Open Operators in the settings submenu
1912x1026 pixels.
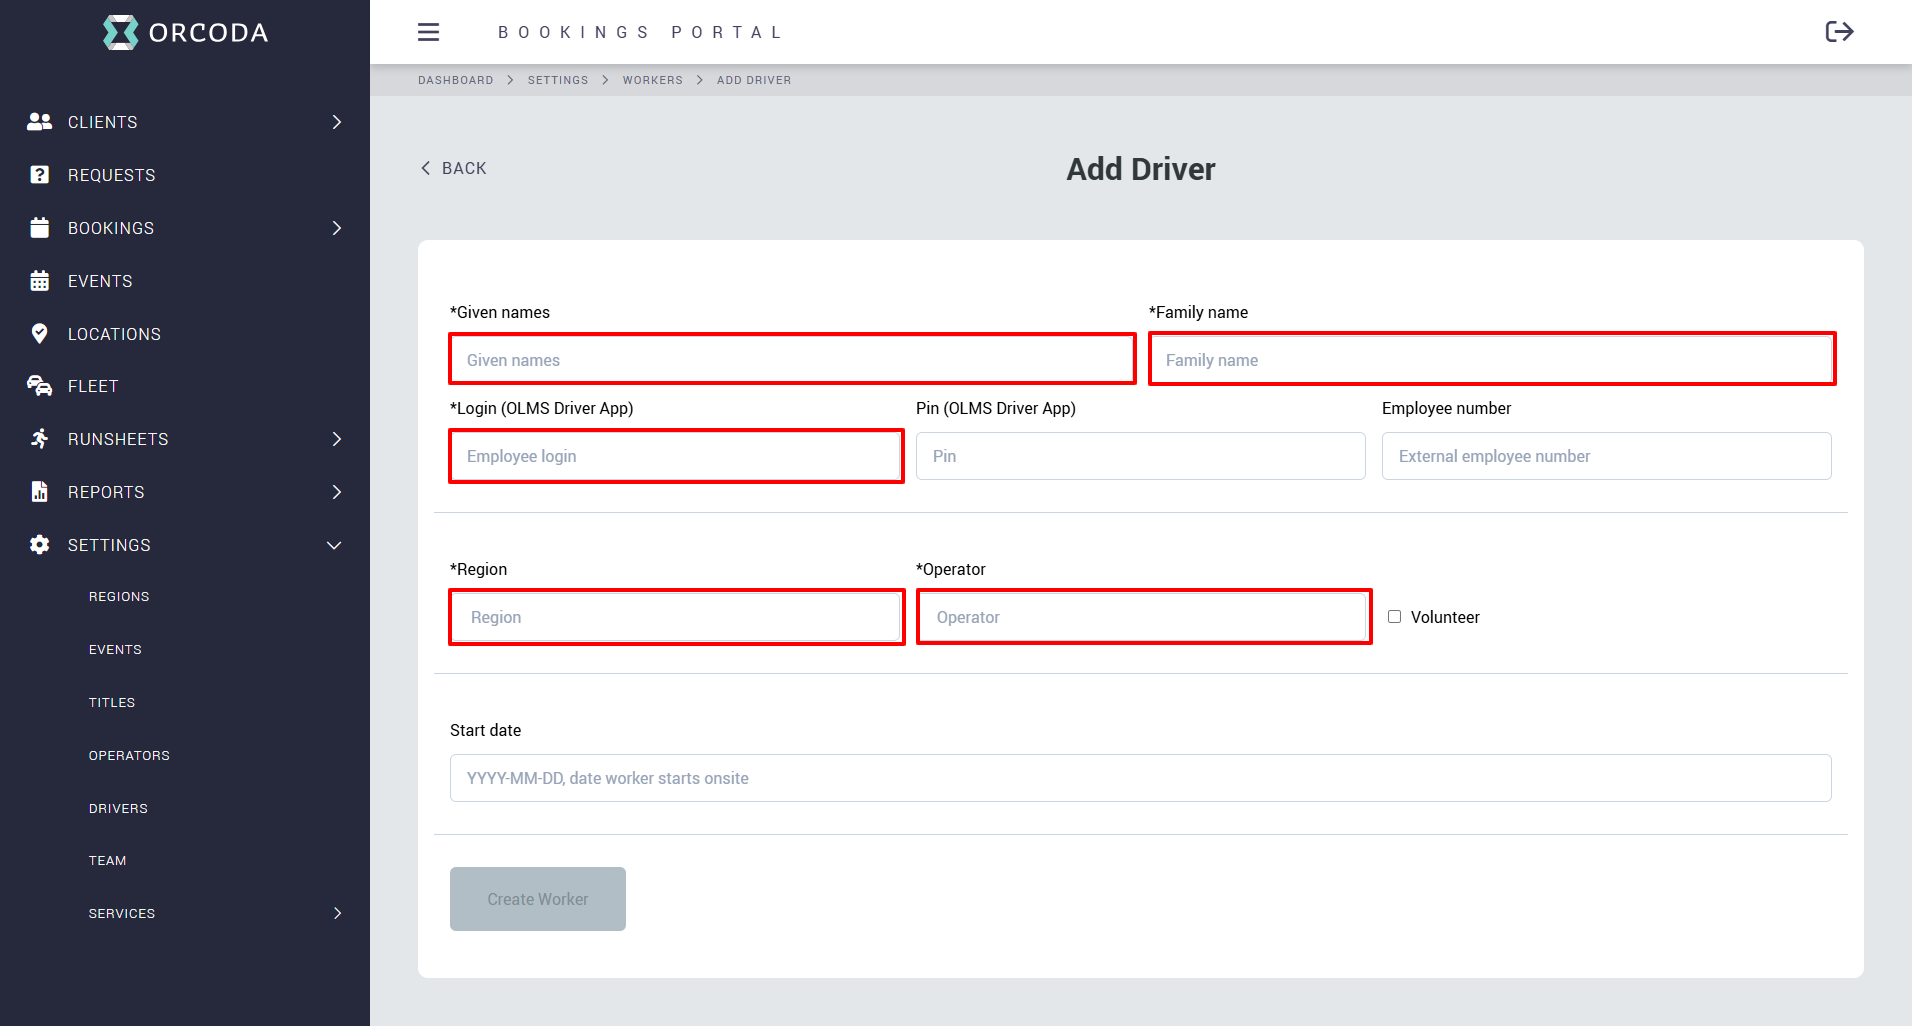[x=129, y=756]
